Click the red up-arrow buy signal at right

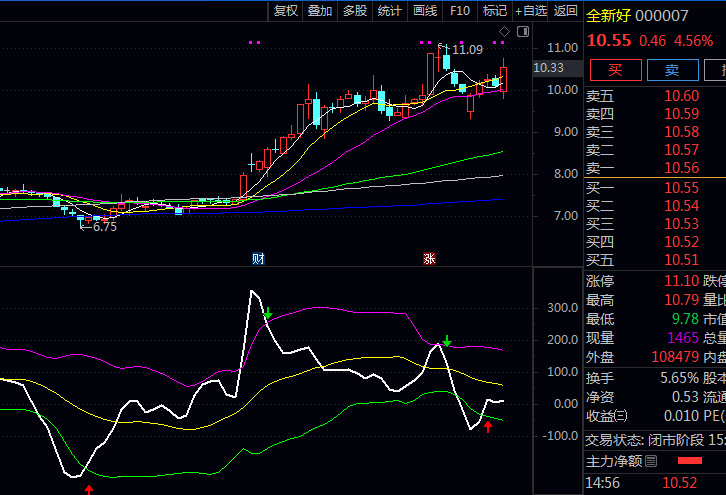coord(488,427)
